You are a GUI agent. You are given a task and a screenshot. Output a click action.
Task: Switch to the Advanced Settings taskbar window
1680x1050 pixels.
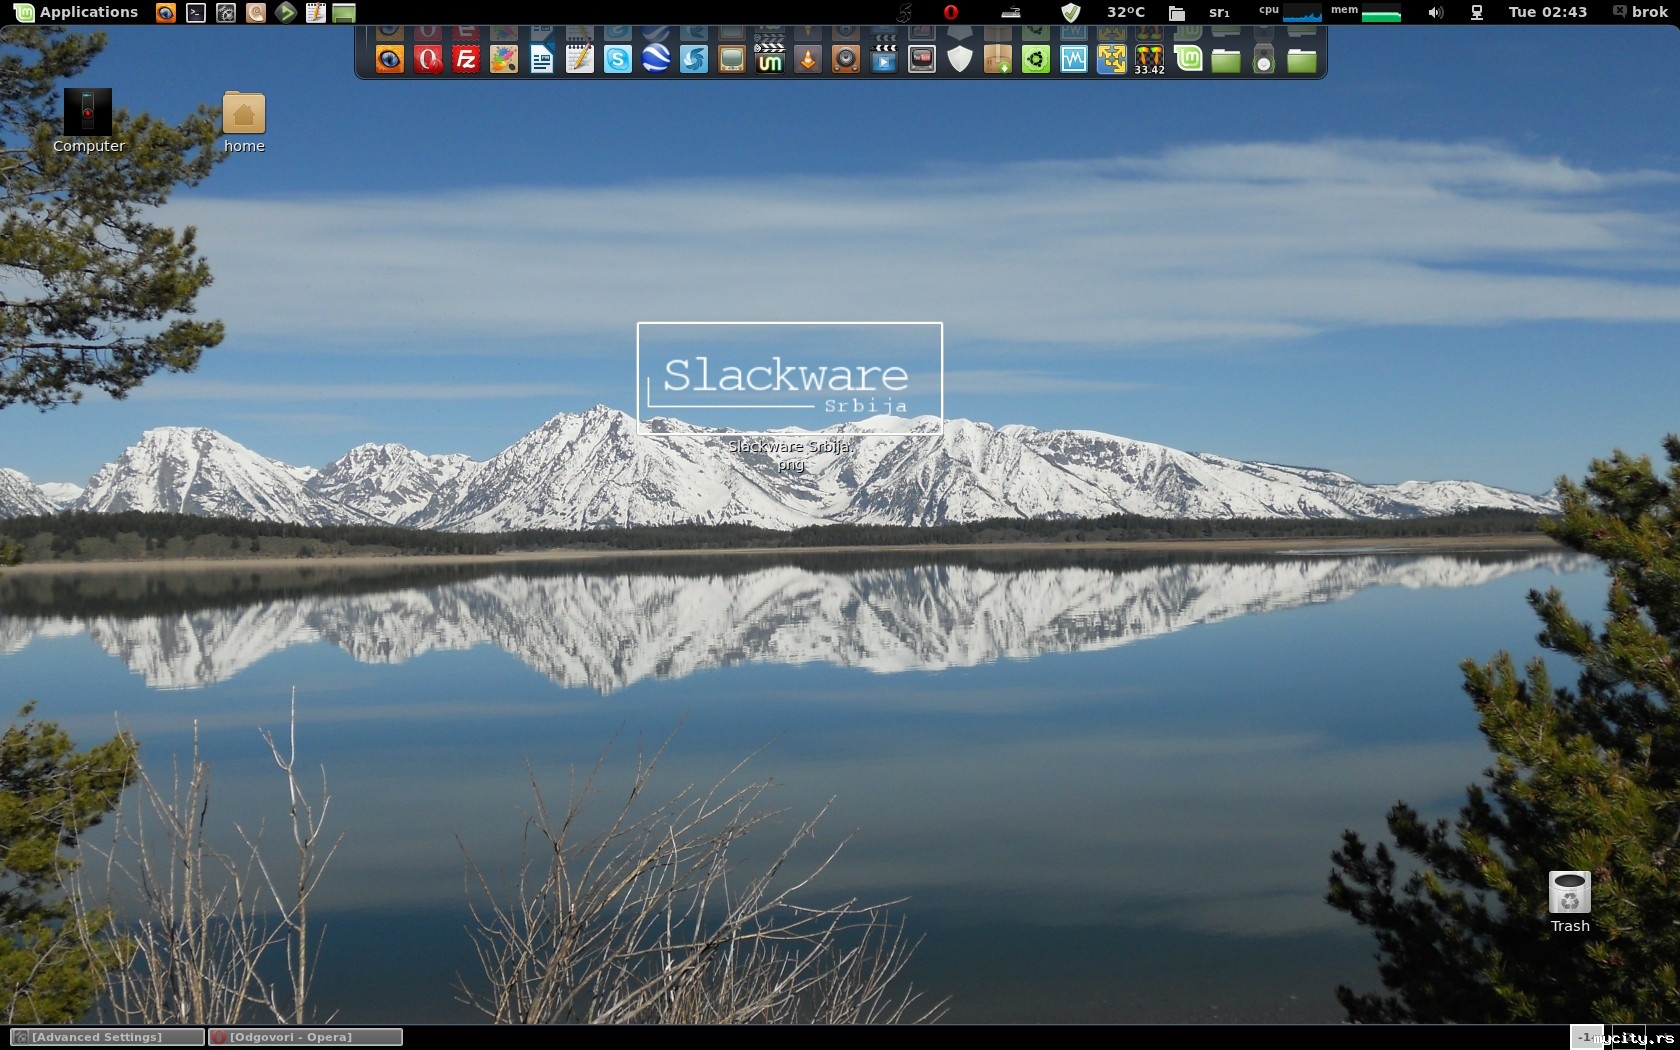click(107, 1037)
